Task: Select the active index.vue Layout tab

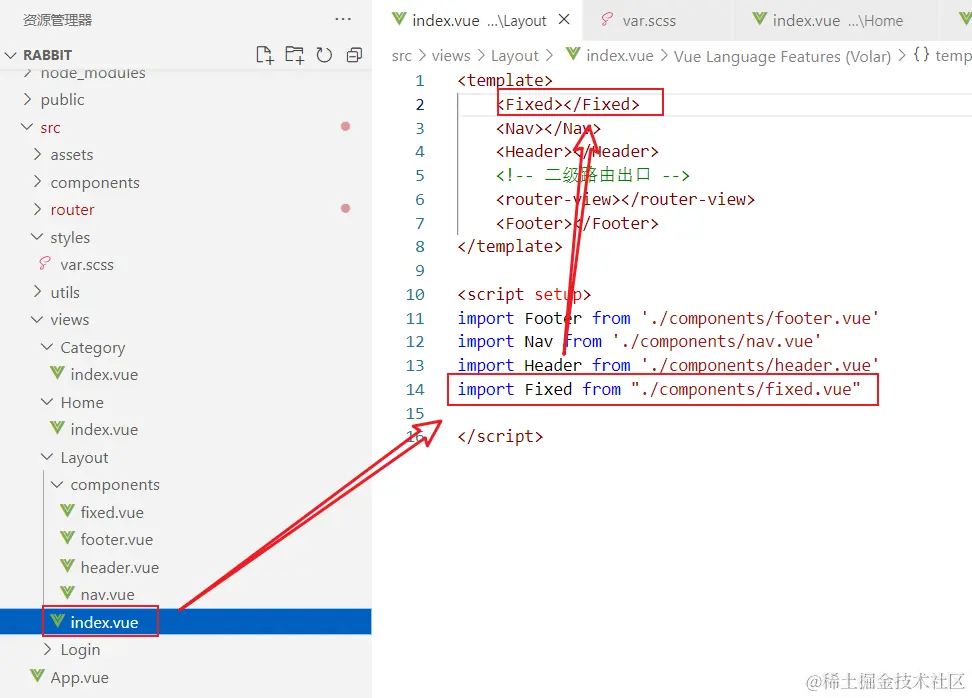Action: (x=479, y=20)
